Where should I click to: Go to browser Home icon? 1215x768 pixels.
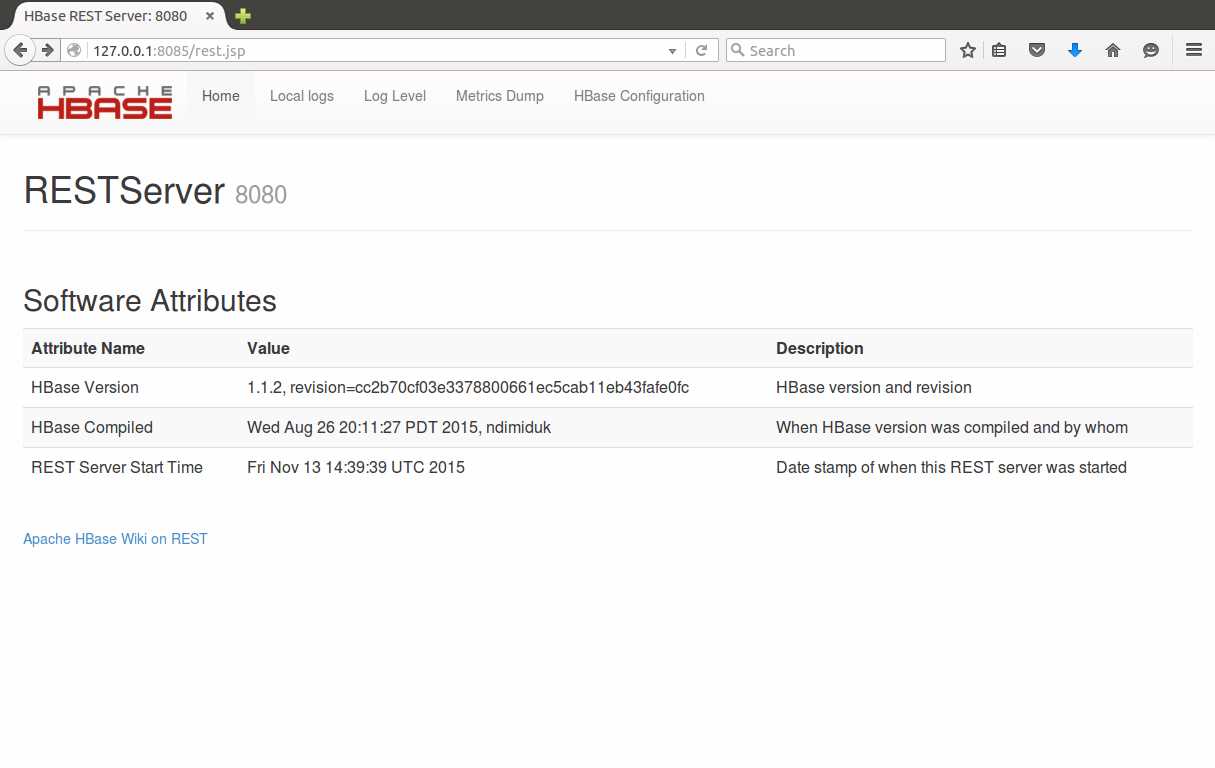point(1113,50)
